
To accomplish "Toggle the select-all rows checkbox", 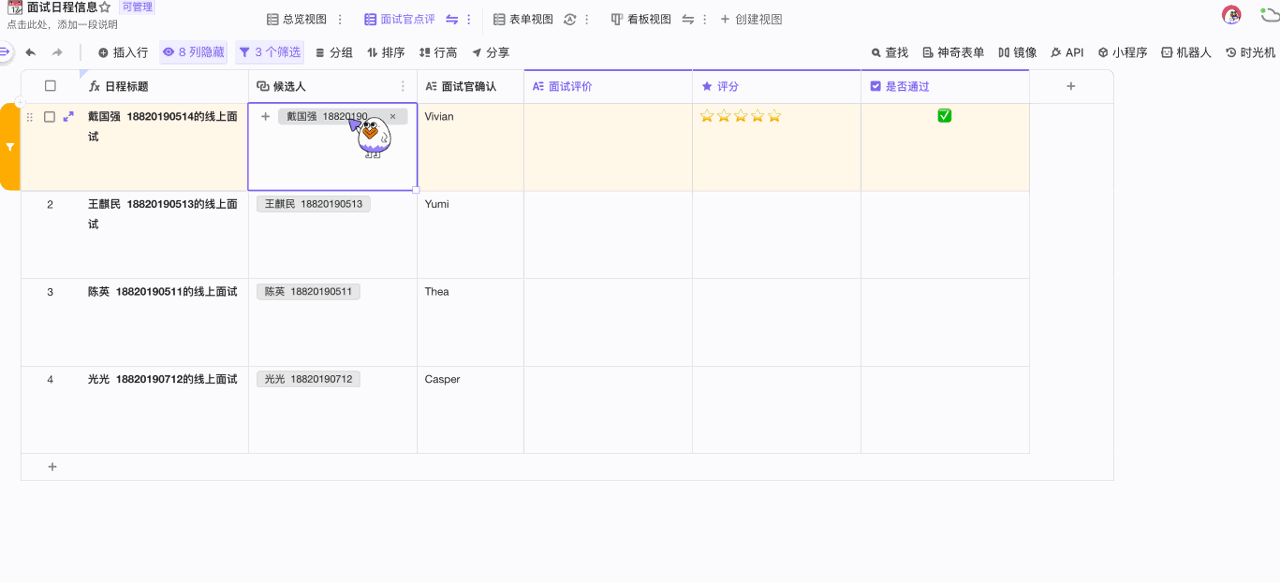I will click(x=50, y=86).
